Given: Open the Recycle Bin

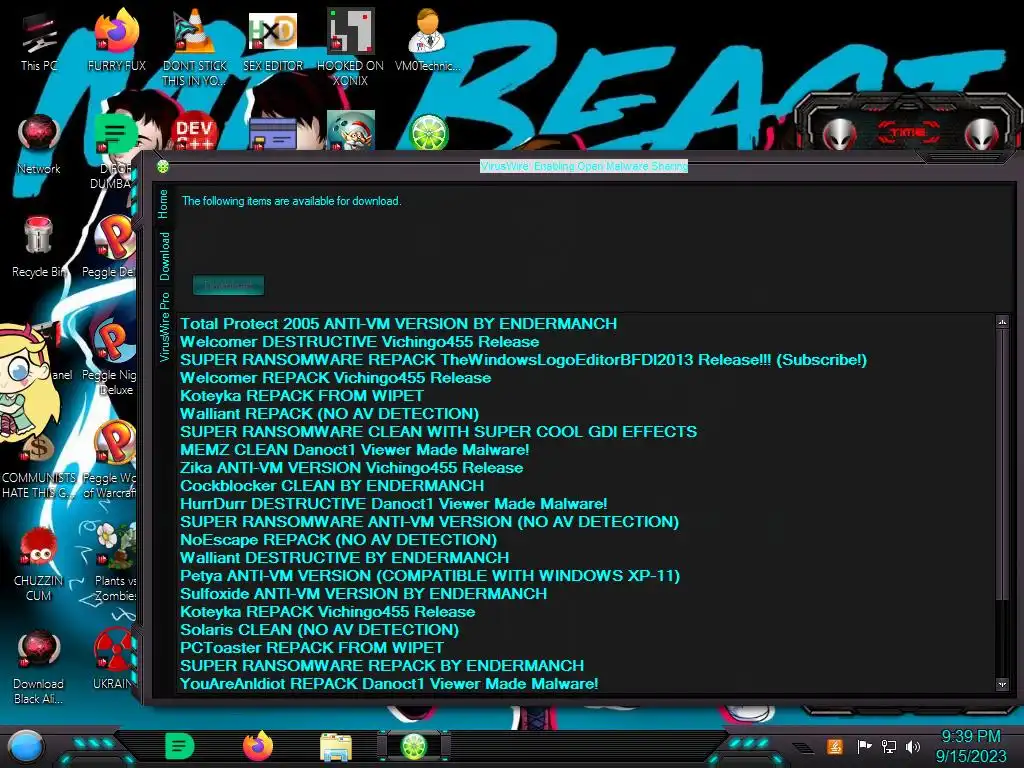Looking at the screenshot, I should pyautogui.click(x=38, y=247).
